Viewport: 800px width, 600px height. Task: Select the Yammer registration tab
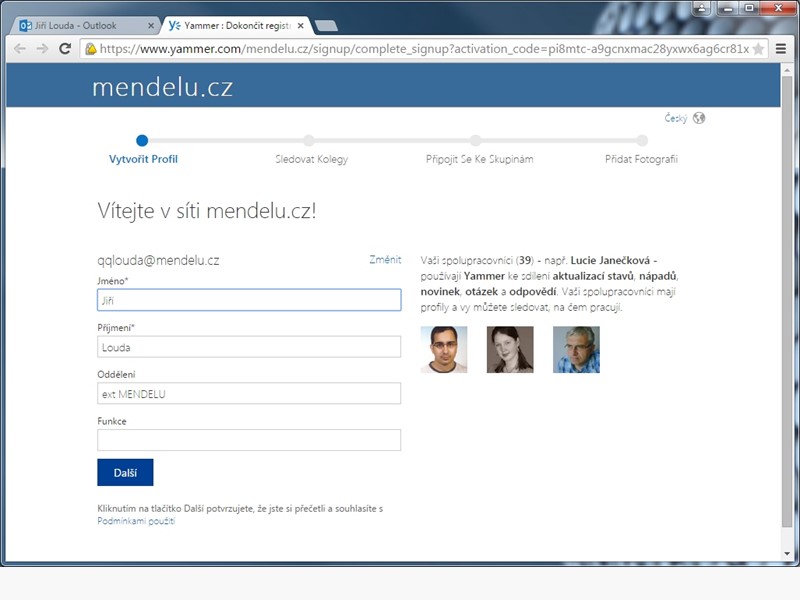(235, 25)
